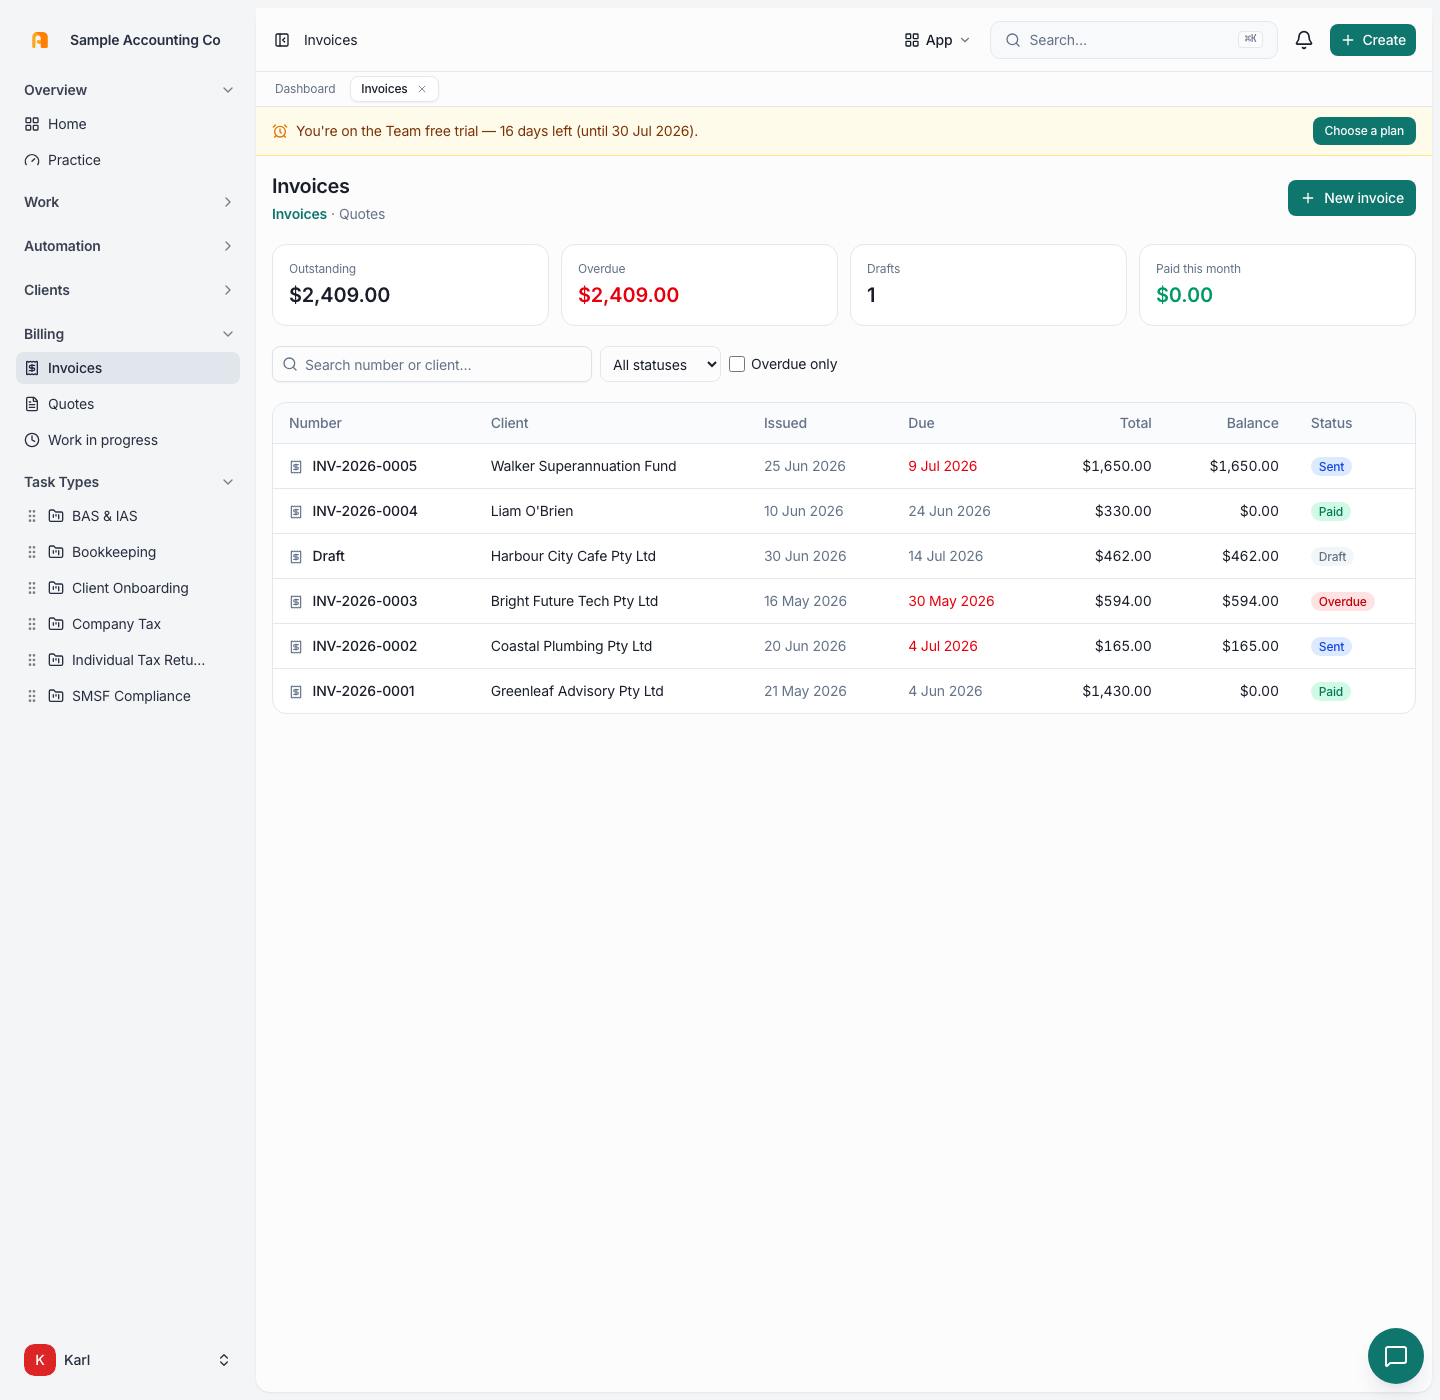The width and height of the screenshot is (1440, 1400).
Task: Click the Due column header
Action: [921, 423]
